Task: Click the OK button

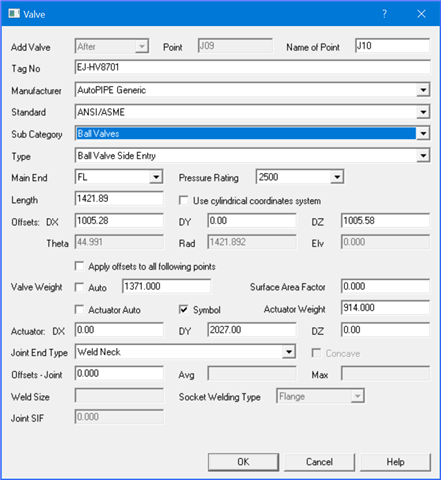Action: pos(243,462)
